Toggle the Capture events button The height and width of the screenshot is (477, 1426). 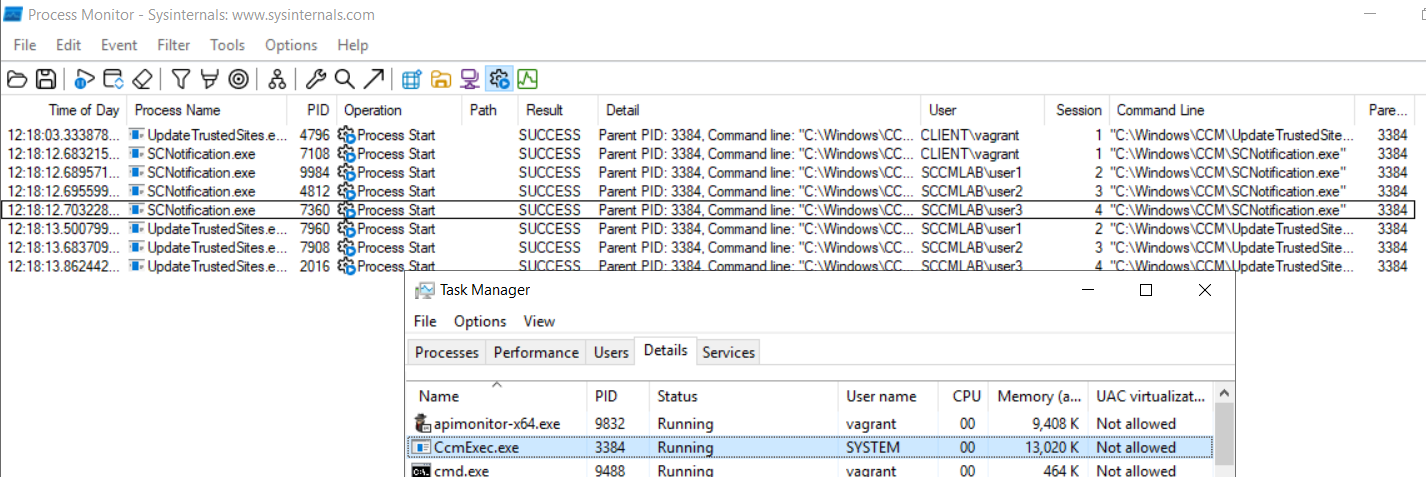tap(85, 79)
